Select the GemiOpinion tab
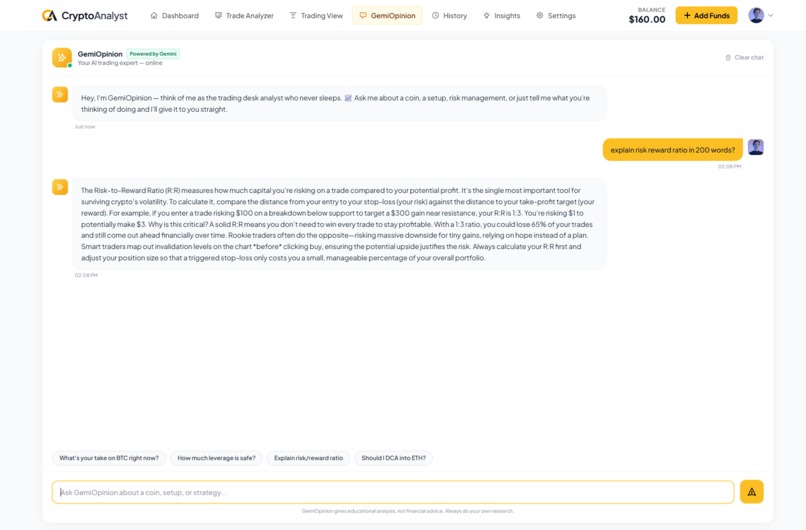The width and height of the screenshot is (806, 530). [387, 15]
